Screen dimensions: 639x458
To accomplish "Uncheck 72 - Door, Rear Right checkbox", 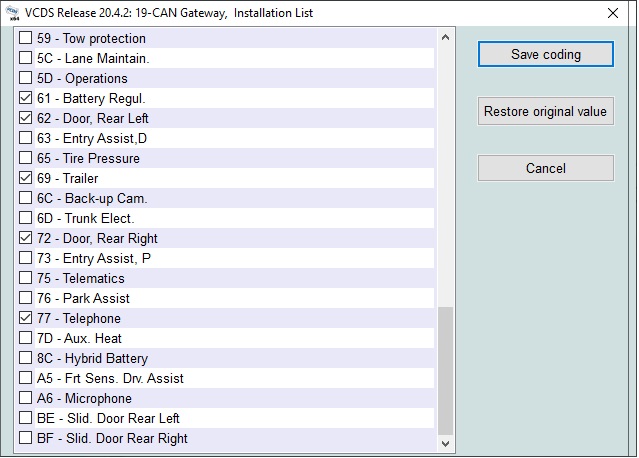I will [25, 238].
